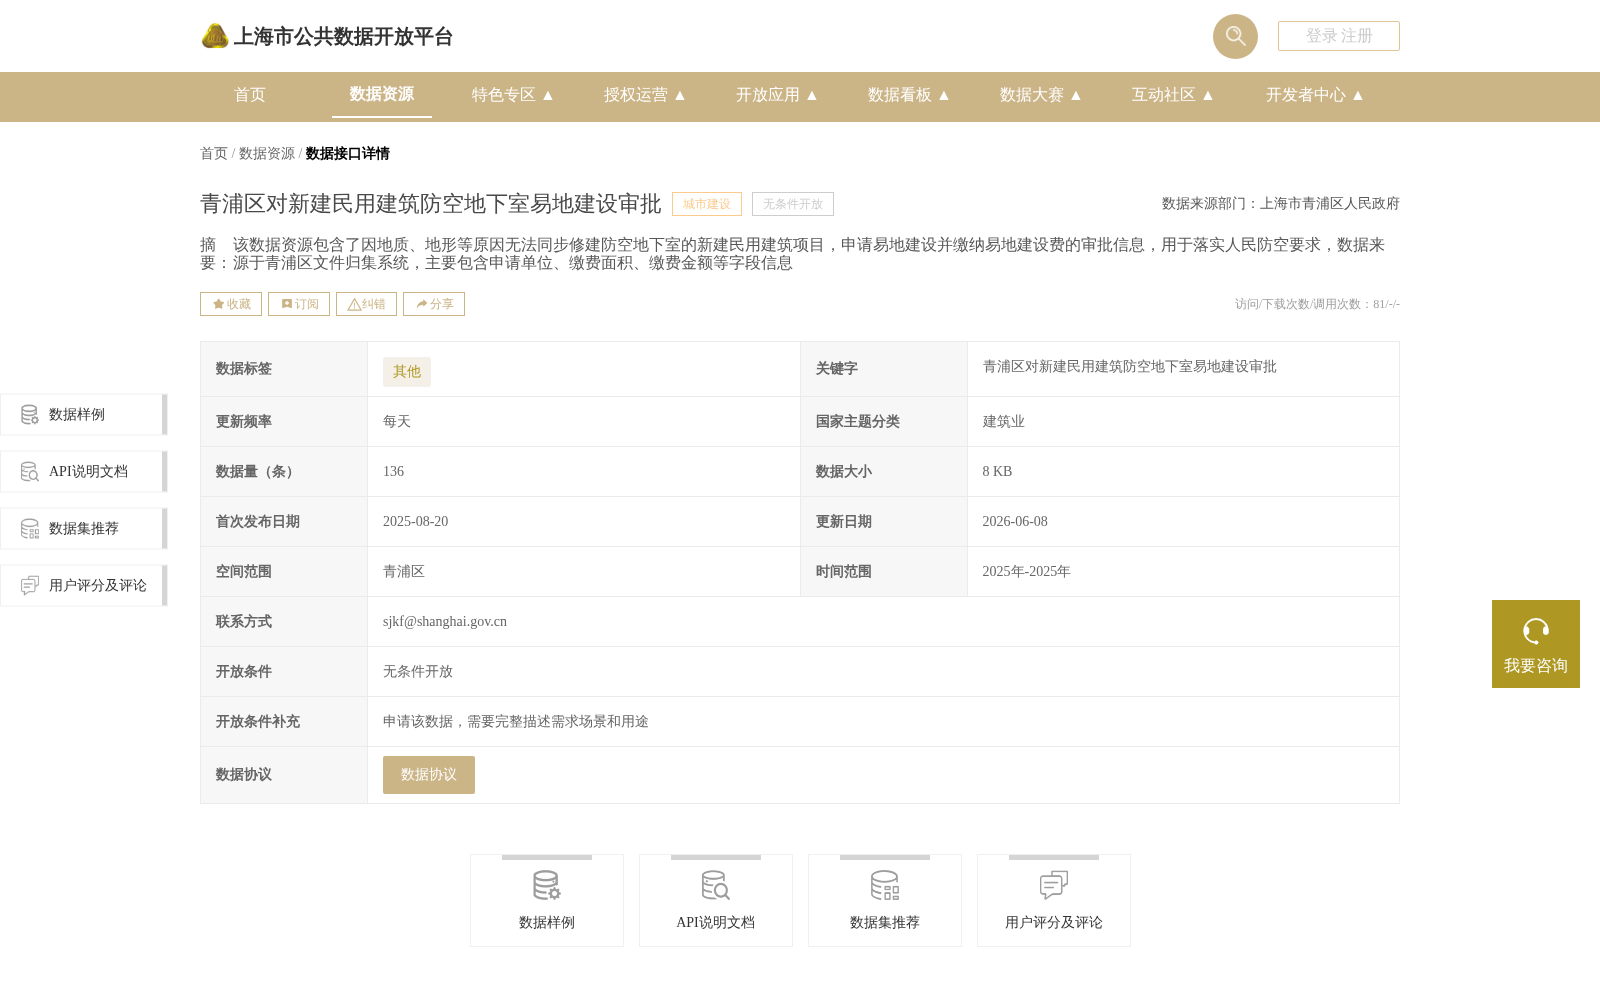Click the API说明文档 icon in left sidebar

[x=30, y=472]
